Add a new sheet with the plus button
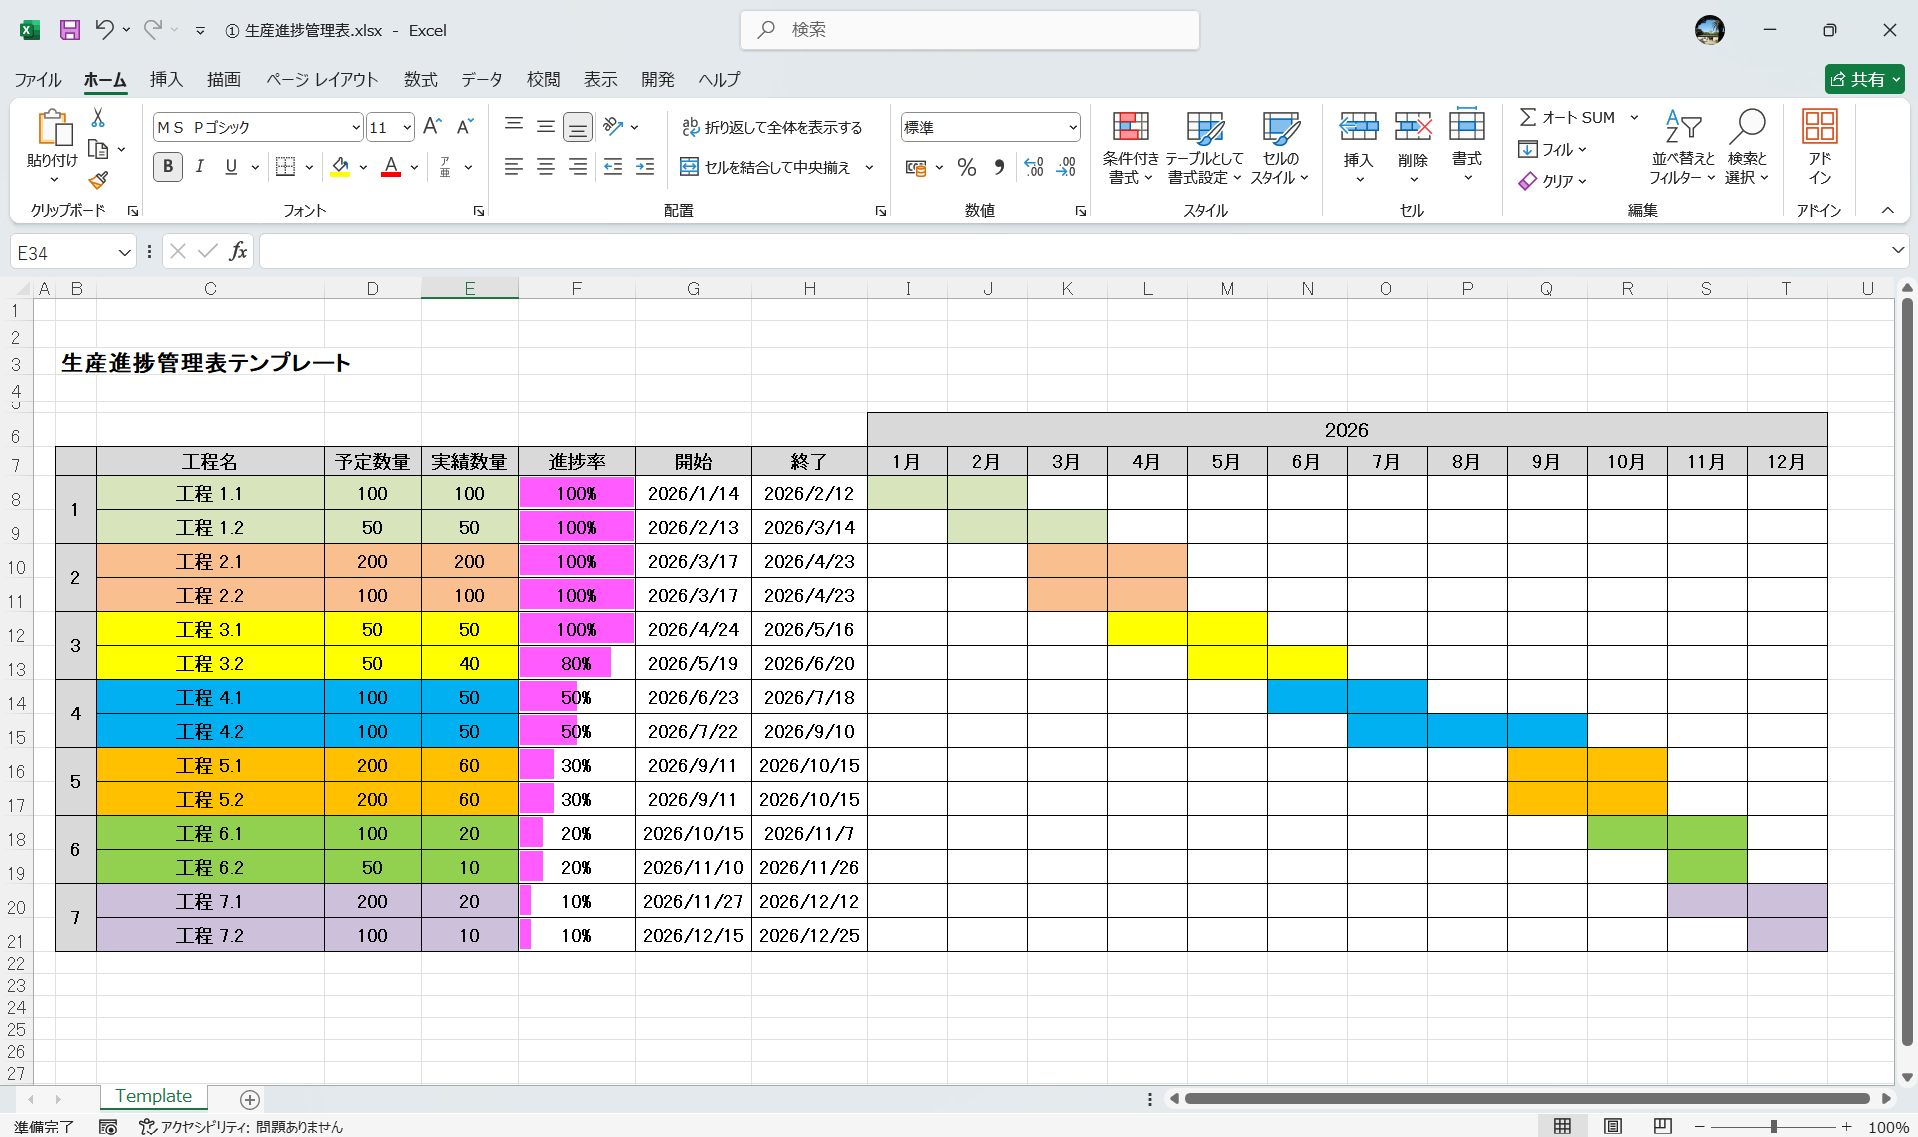Screen dimensions: 1918x1137 249,1100
